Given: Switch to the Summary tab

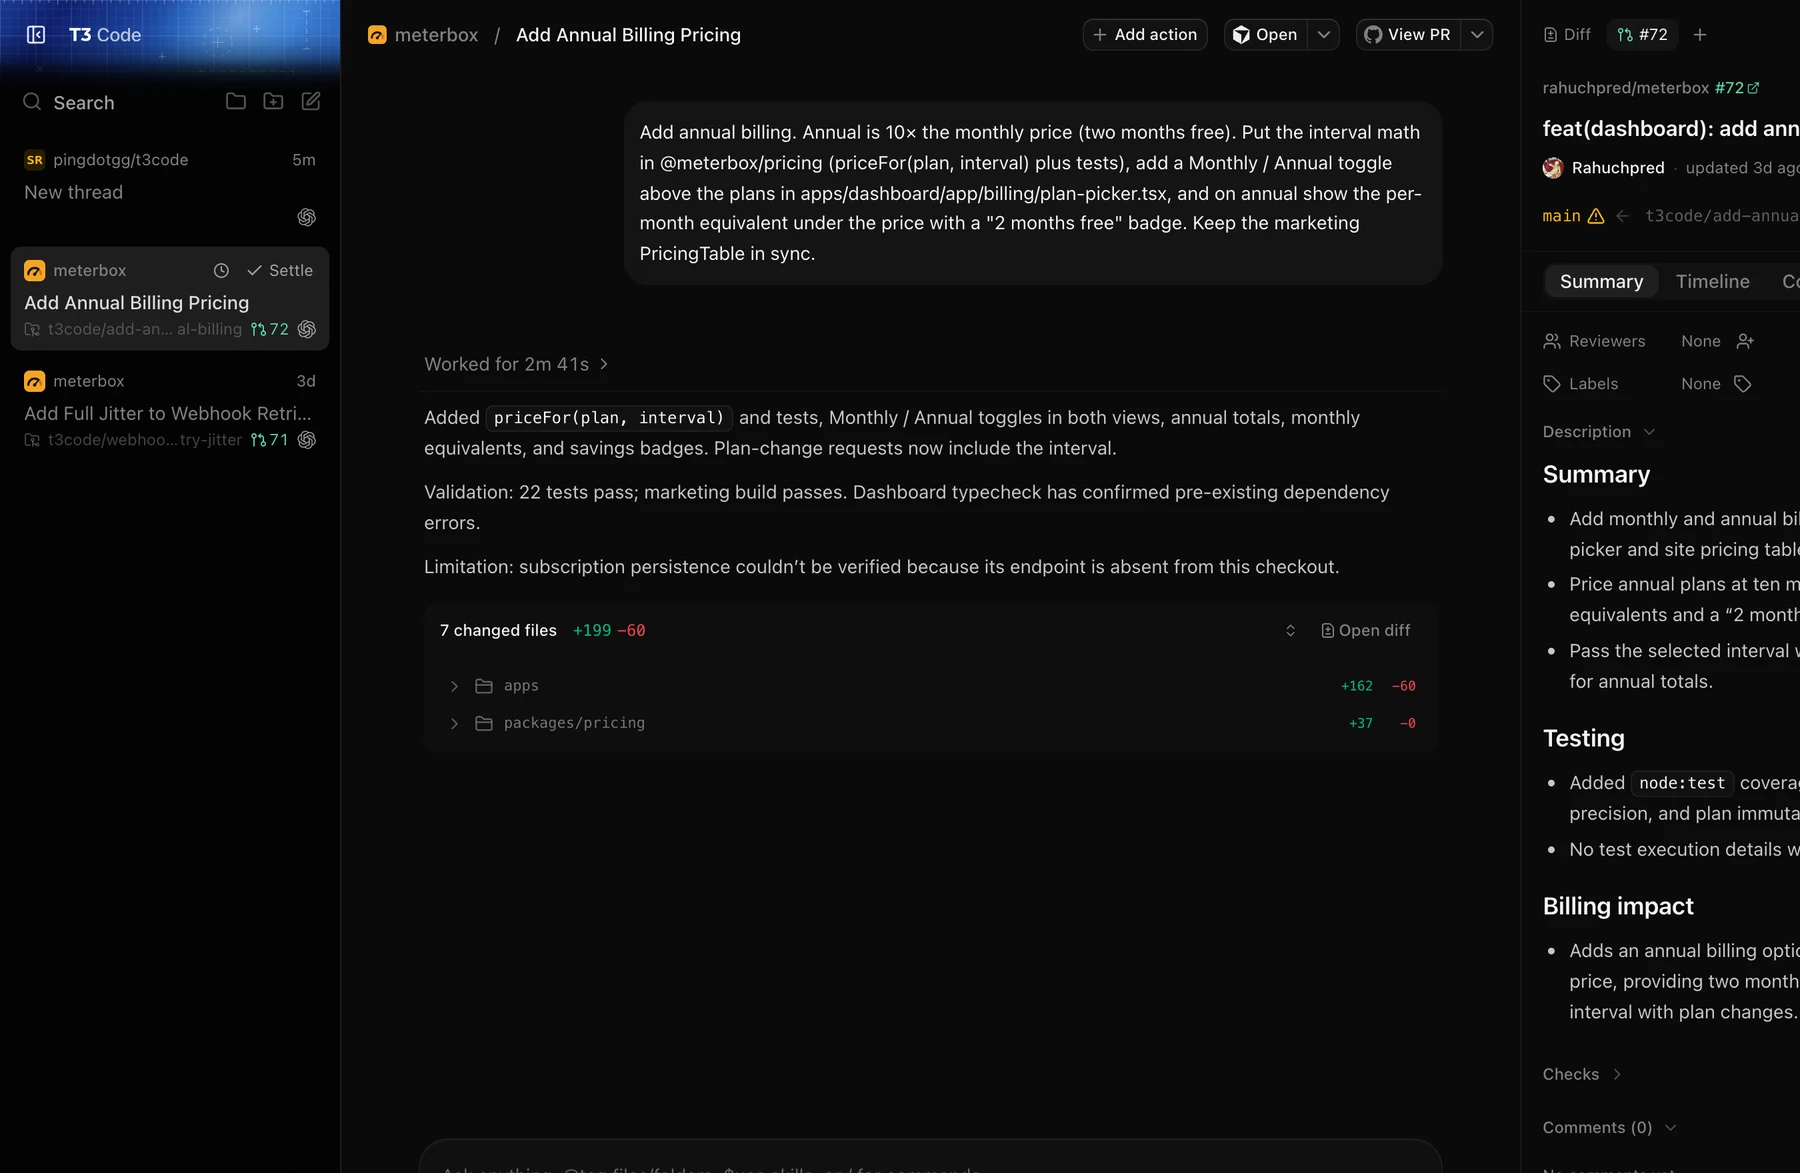Looking at the screenshot, I should tap(1601, 282).
